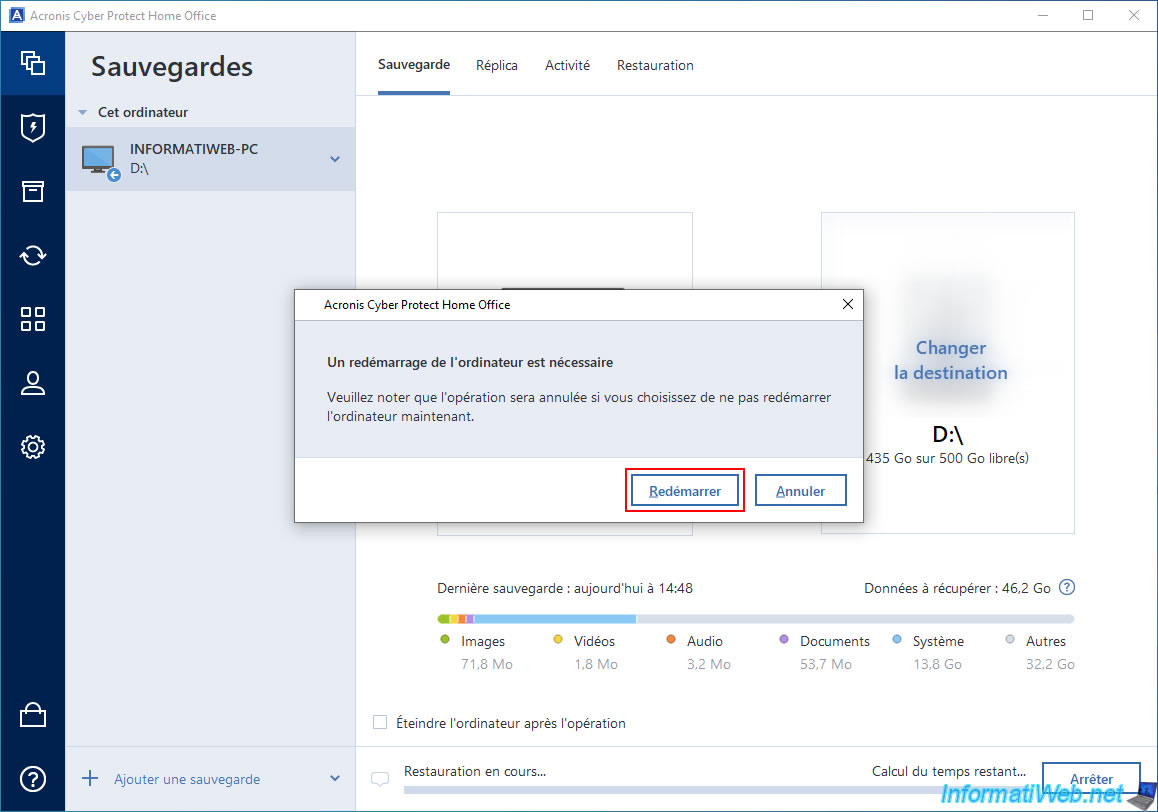Click the '32,2 Go' Autres size value
The image size is (1158, 812).
coord(1049,664)
